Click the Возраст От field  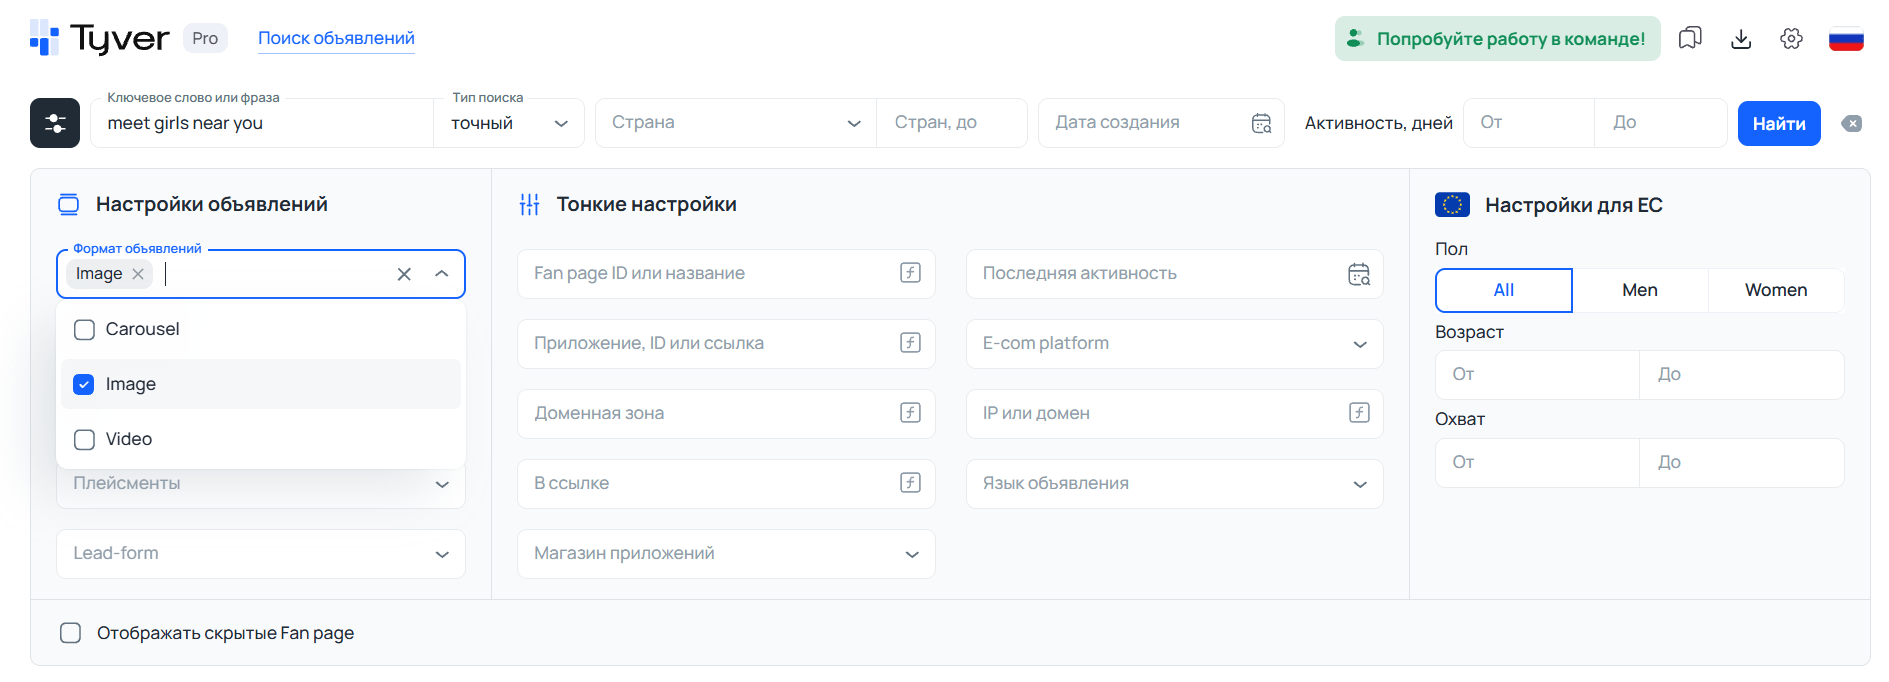pyautogui.click(x=1537, y=375)
